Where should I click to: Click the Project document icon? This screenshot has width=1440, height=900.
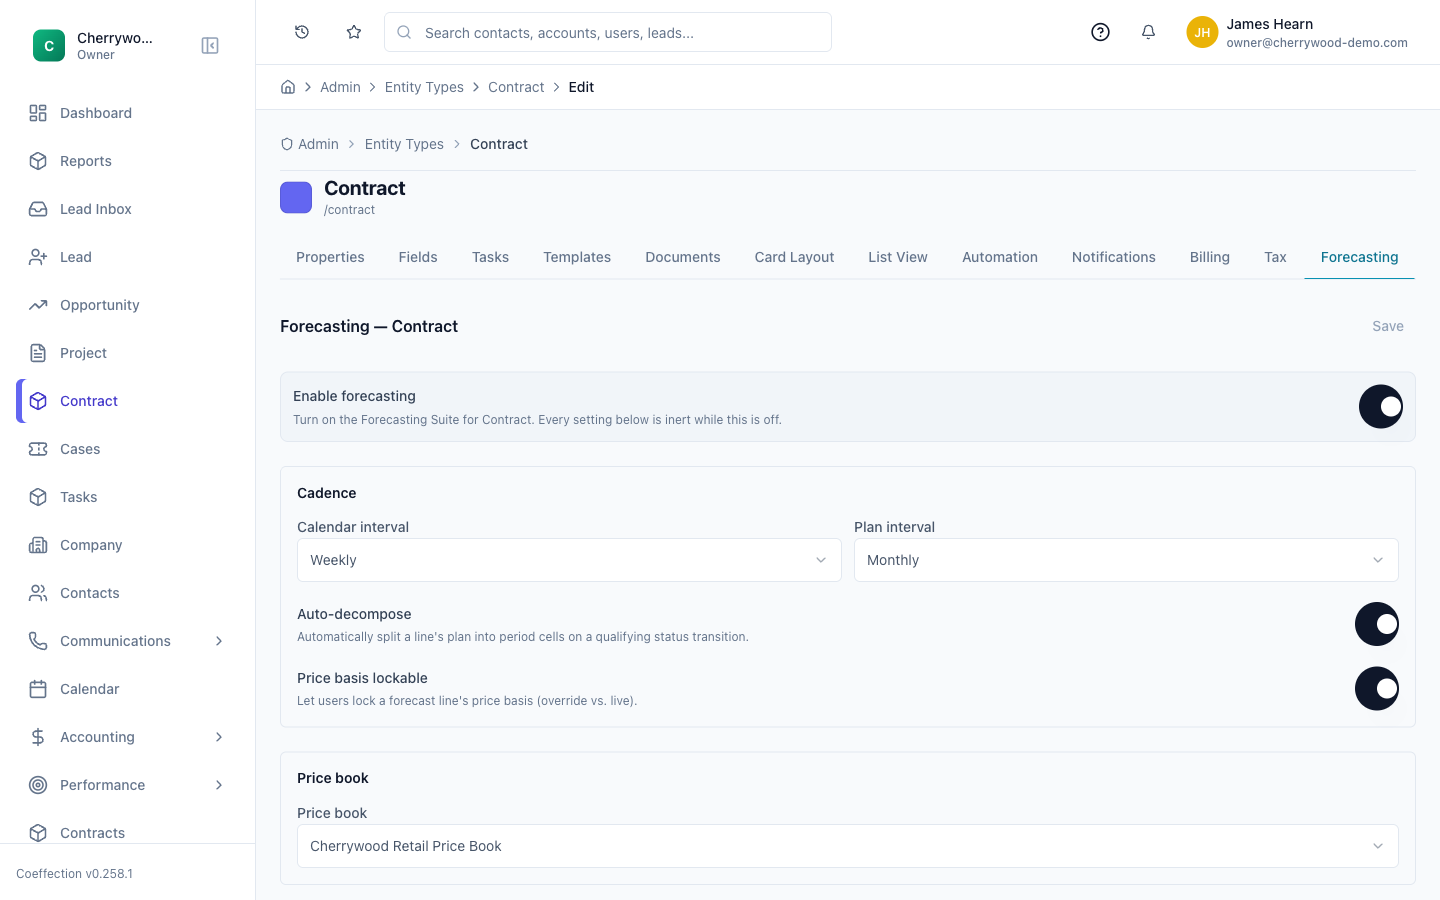(x=38, y=353)
